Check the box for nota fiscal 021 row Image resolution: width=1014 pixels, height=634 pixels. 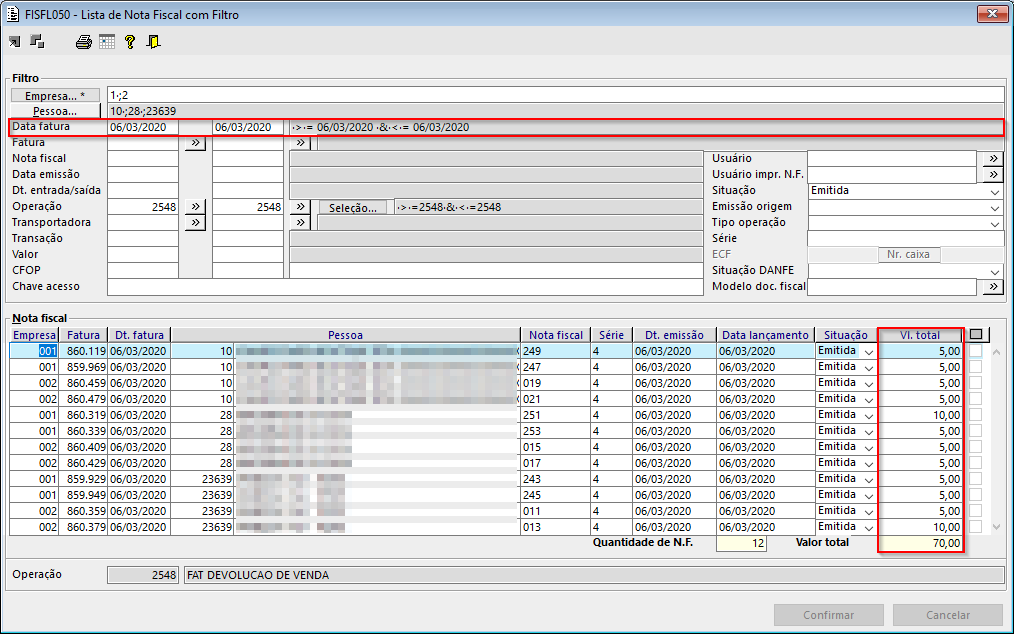pos(975,399)
